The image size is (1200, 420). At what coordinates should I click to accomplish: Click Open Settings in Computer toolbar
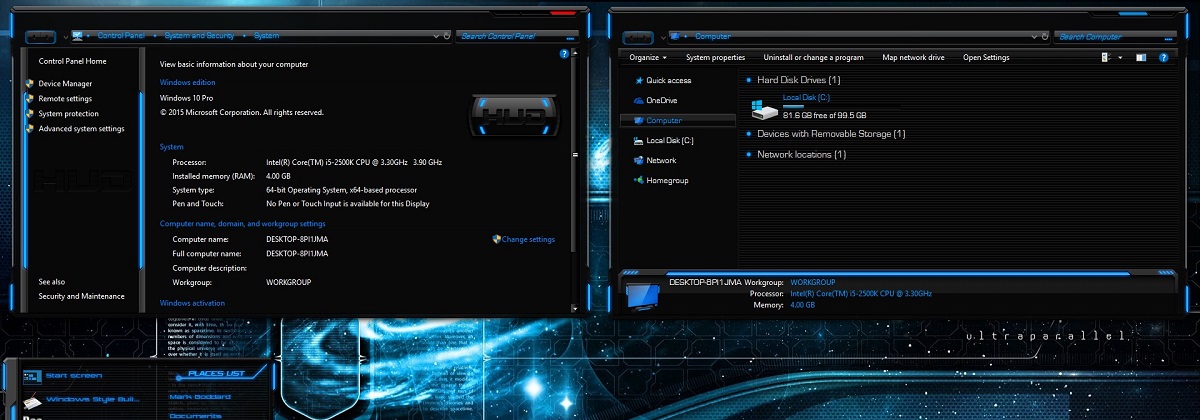[x=986, y=58]
